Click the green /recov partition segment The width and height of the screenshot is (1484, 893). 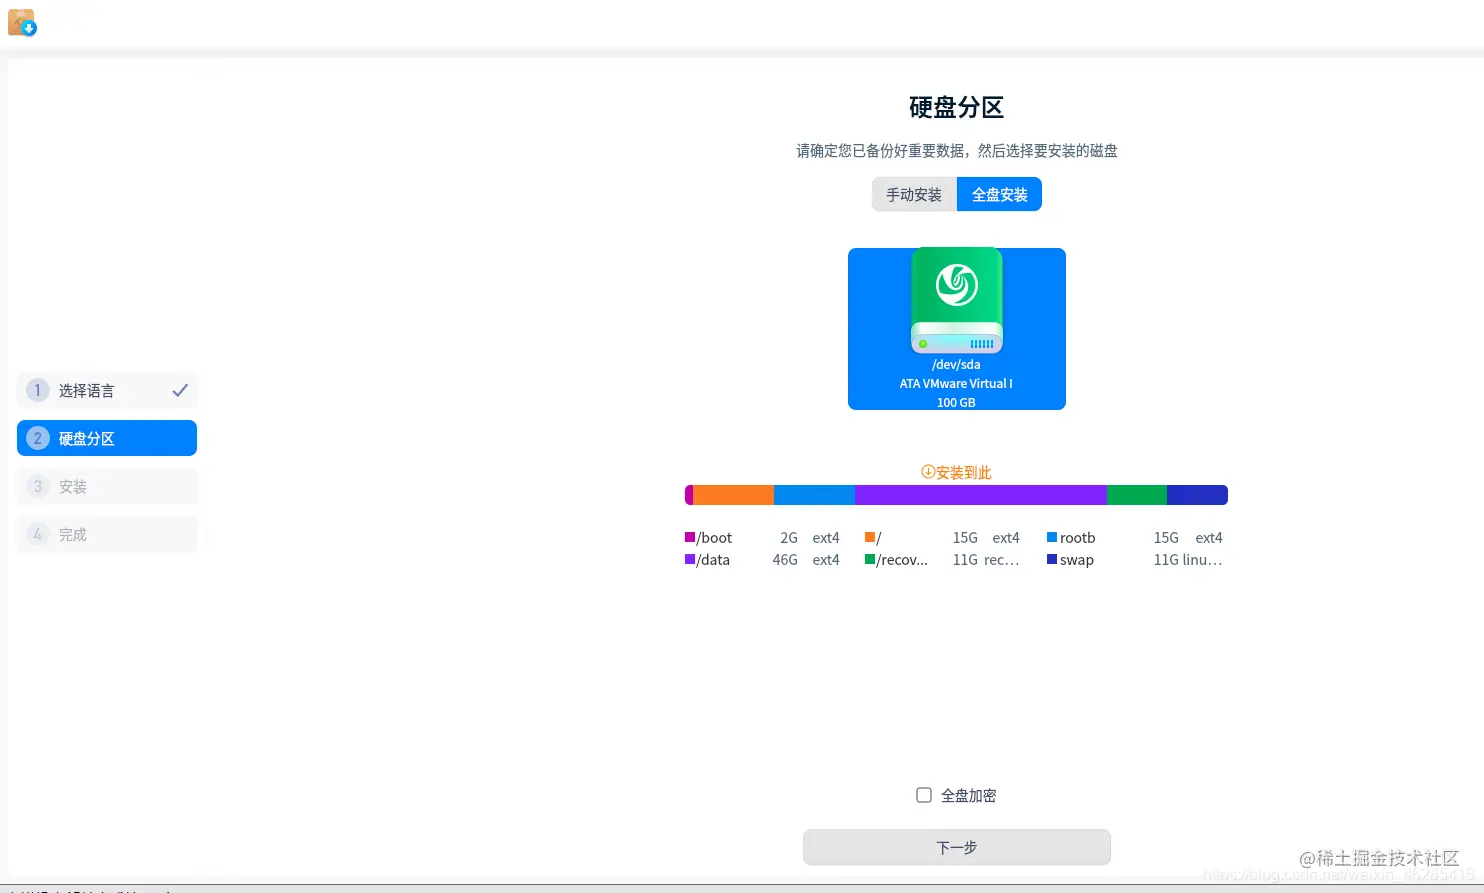(x=1135, y=494)
